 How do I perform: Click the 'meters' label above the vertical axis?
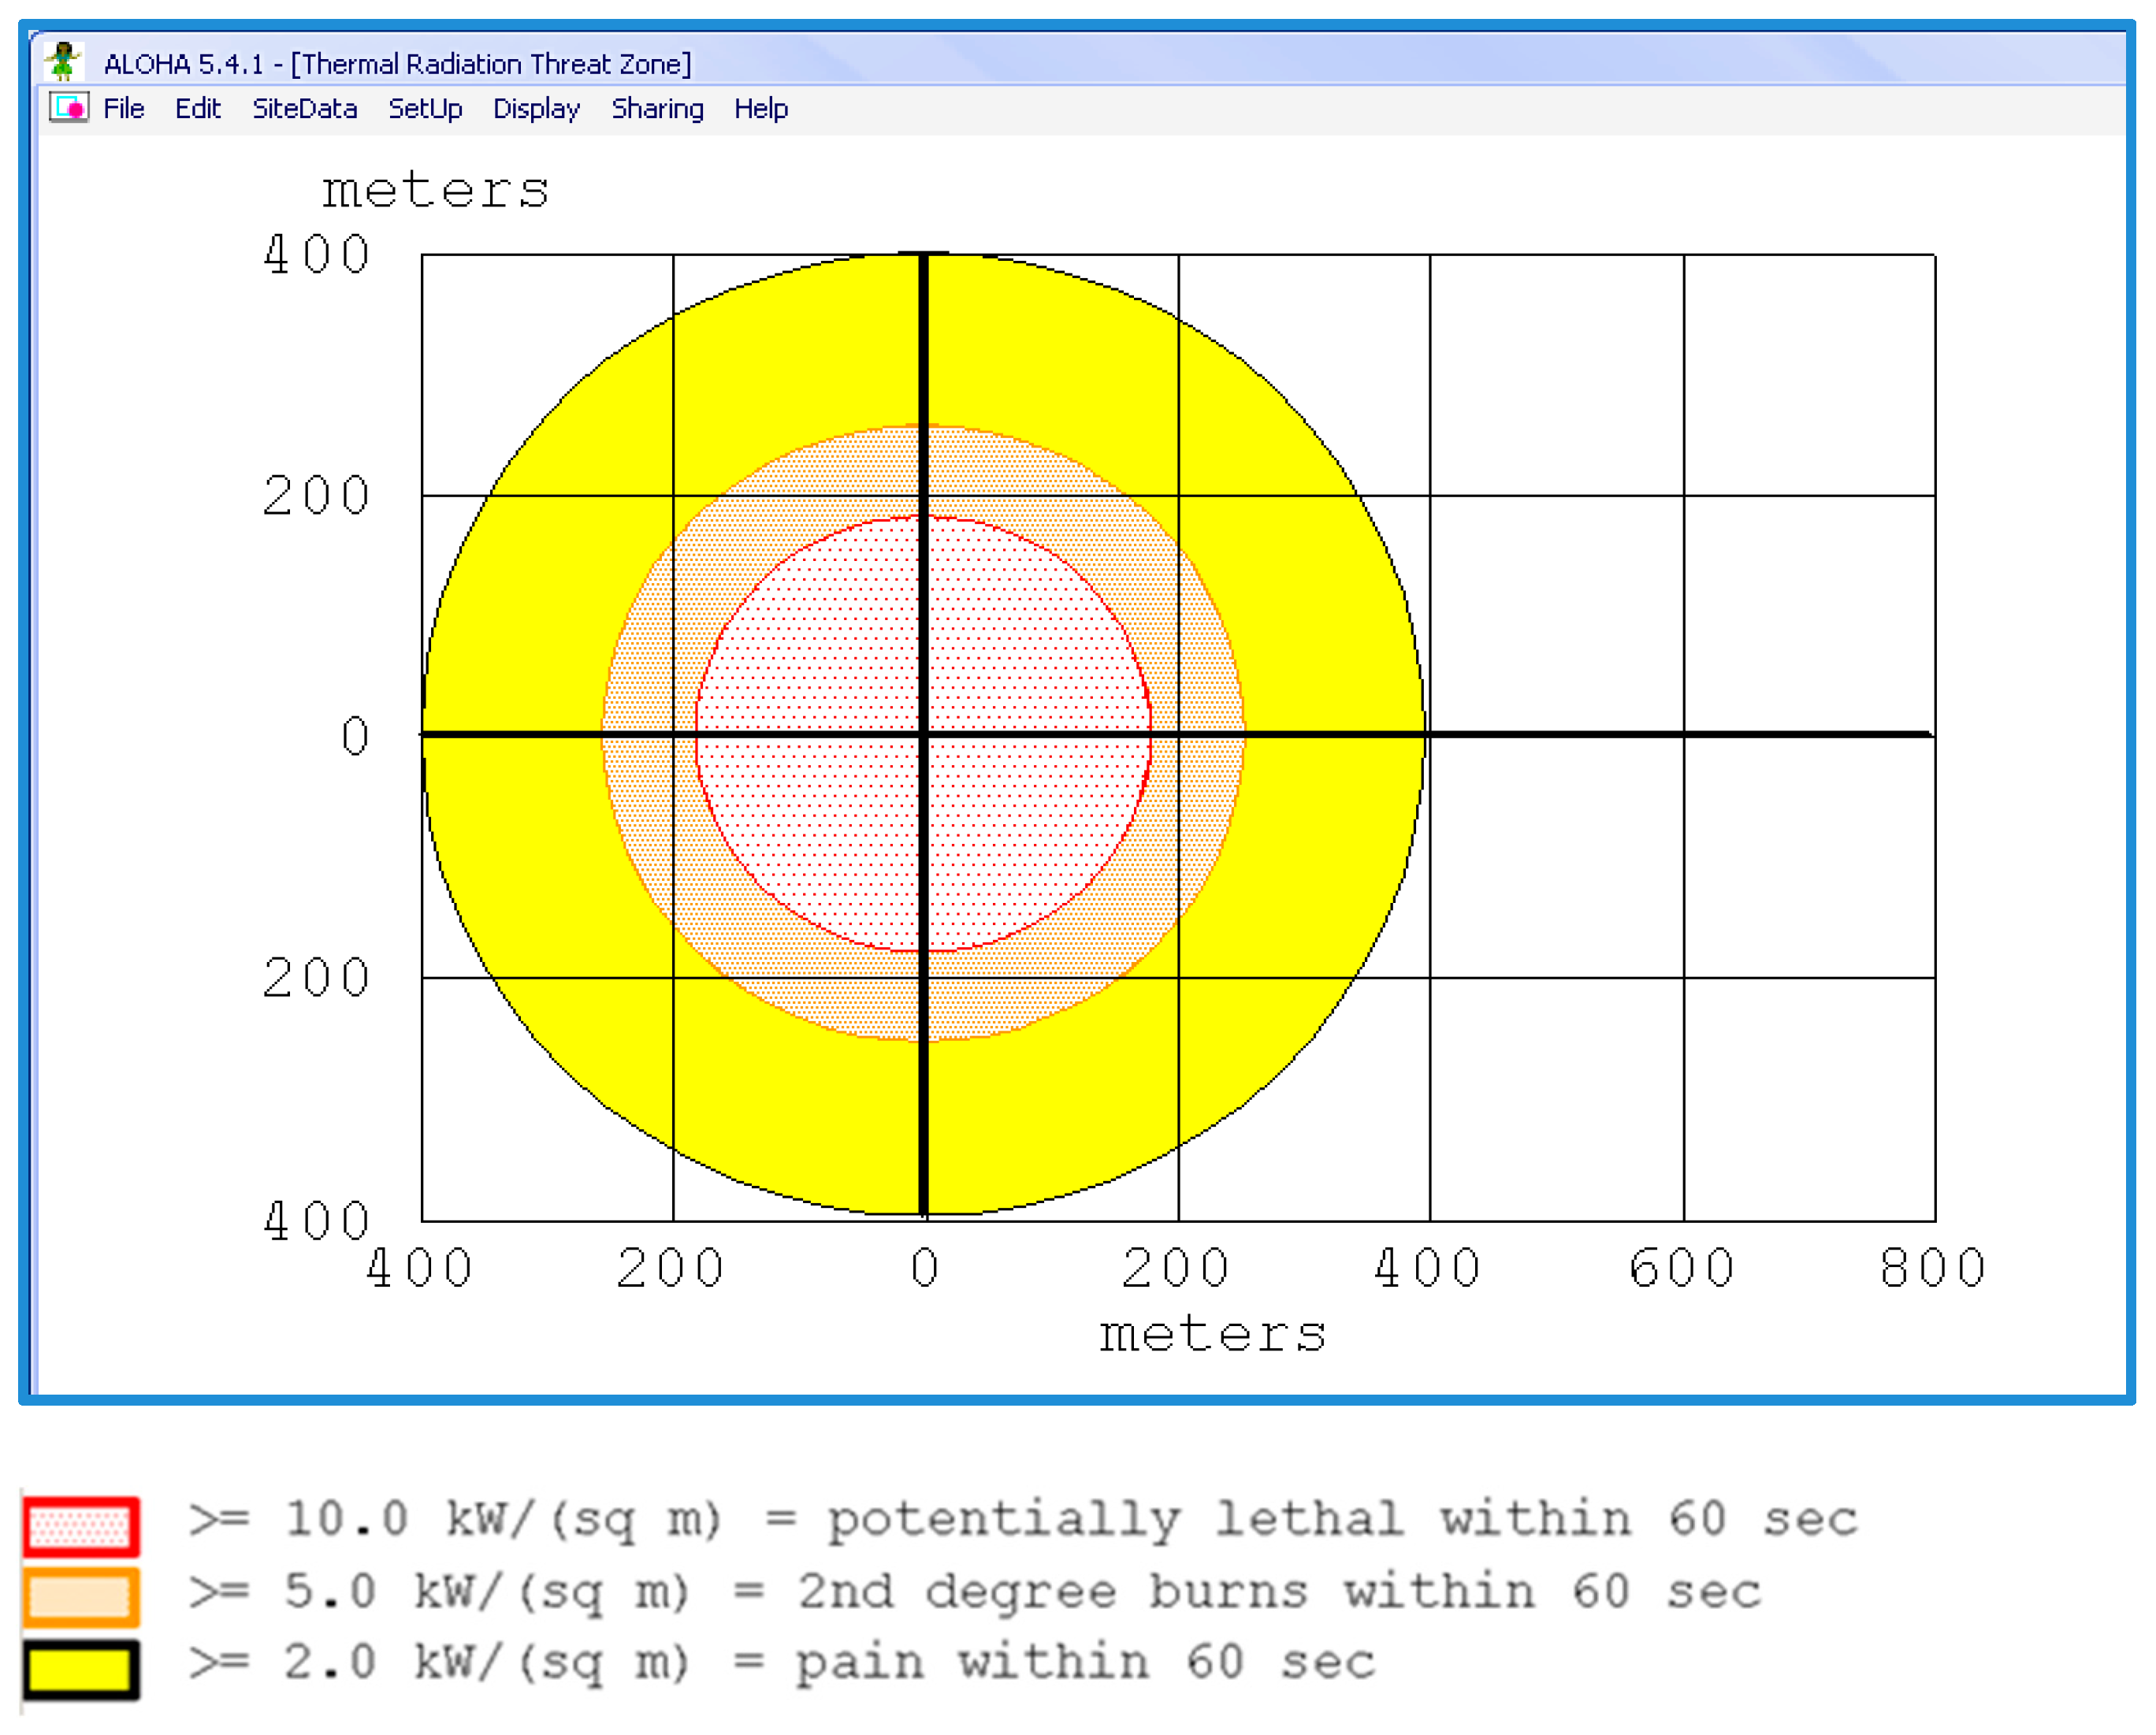pyautogui.click(x=435, y=190)
